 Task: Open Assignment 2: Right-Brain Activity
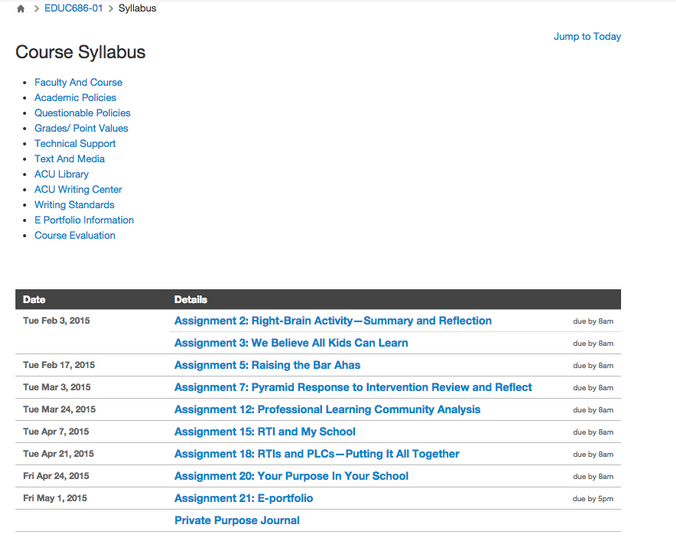(x=333, y=321)
